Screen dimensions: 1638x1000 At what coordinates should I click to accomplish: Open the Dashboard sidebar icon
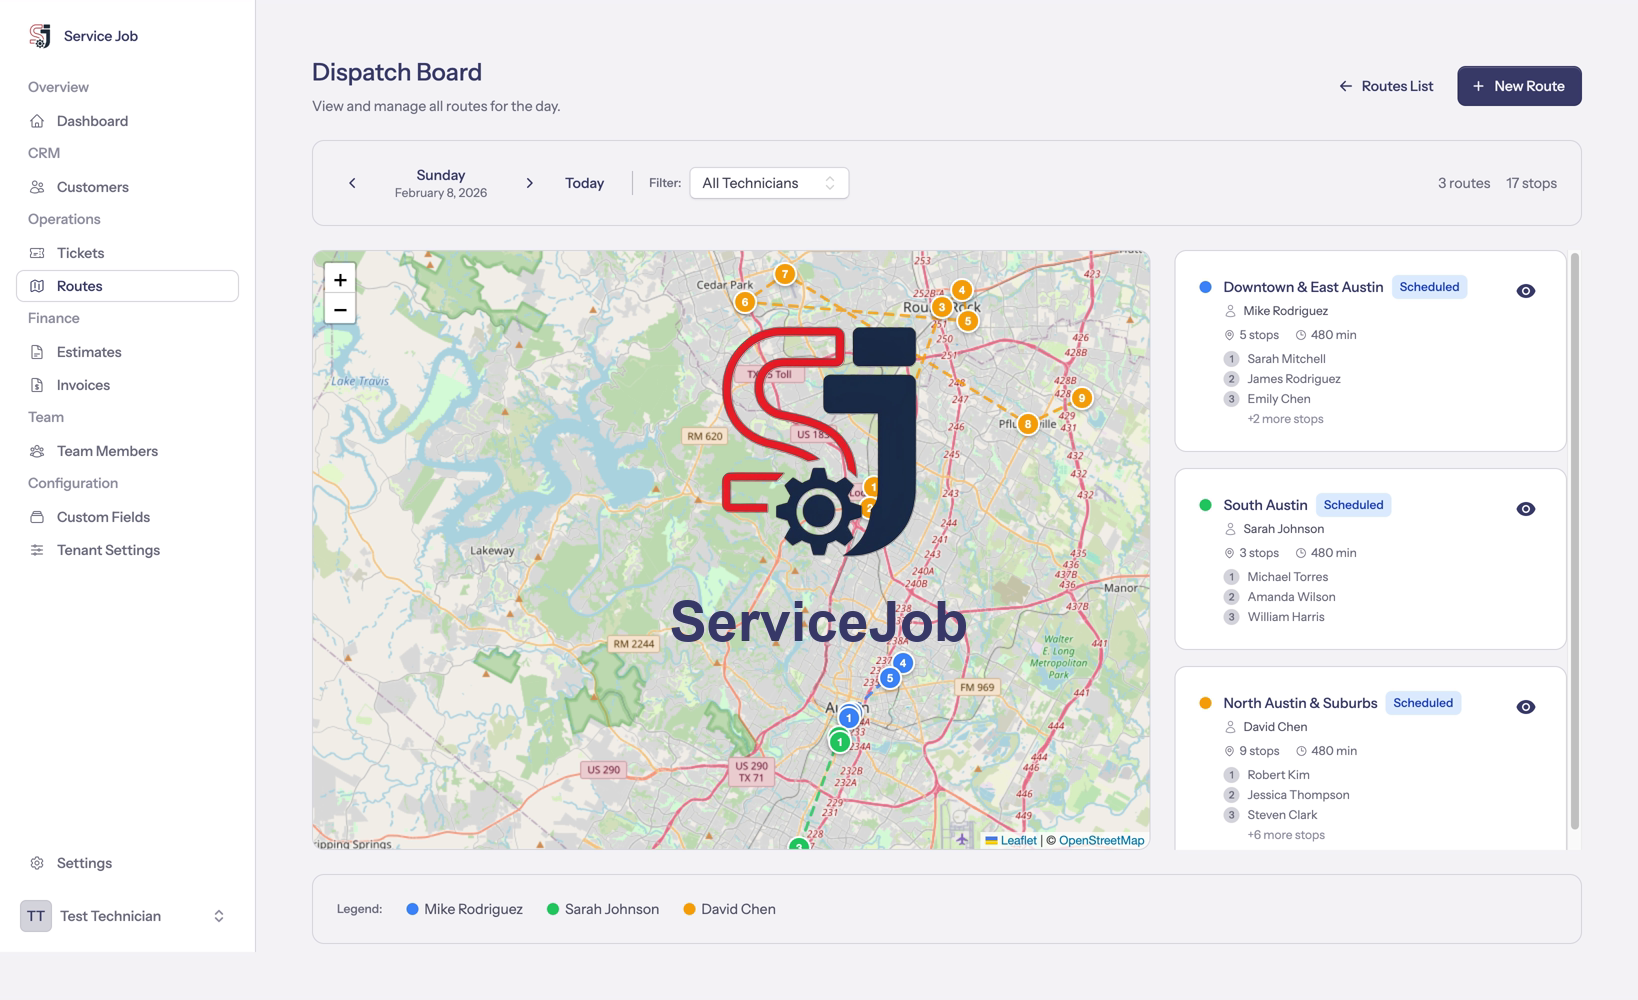point(37,120)
